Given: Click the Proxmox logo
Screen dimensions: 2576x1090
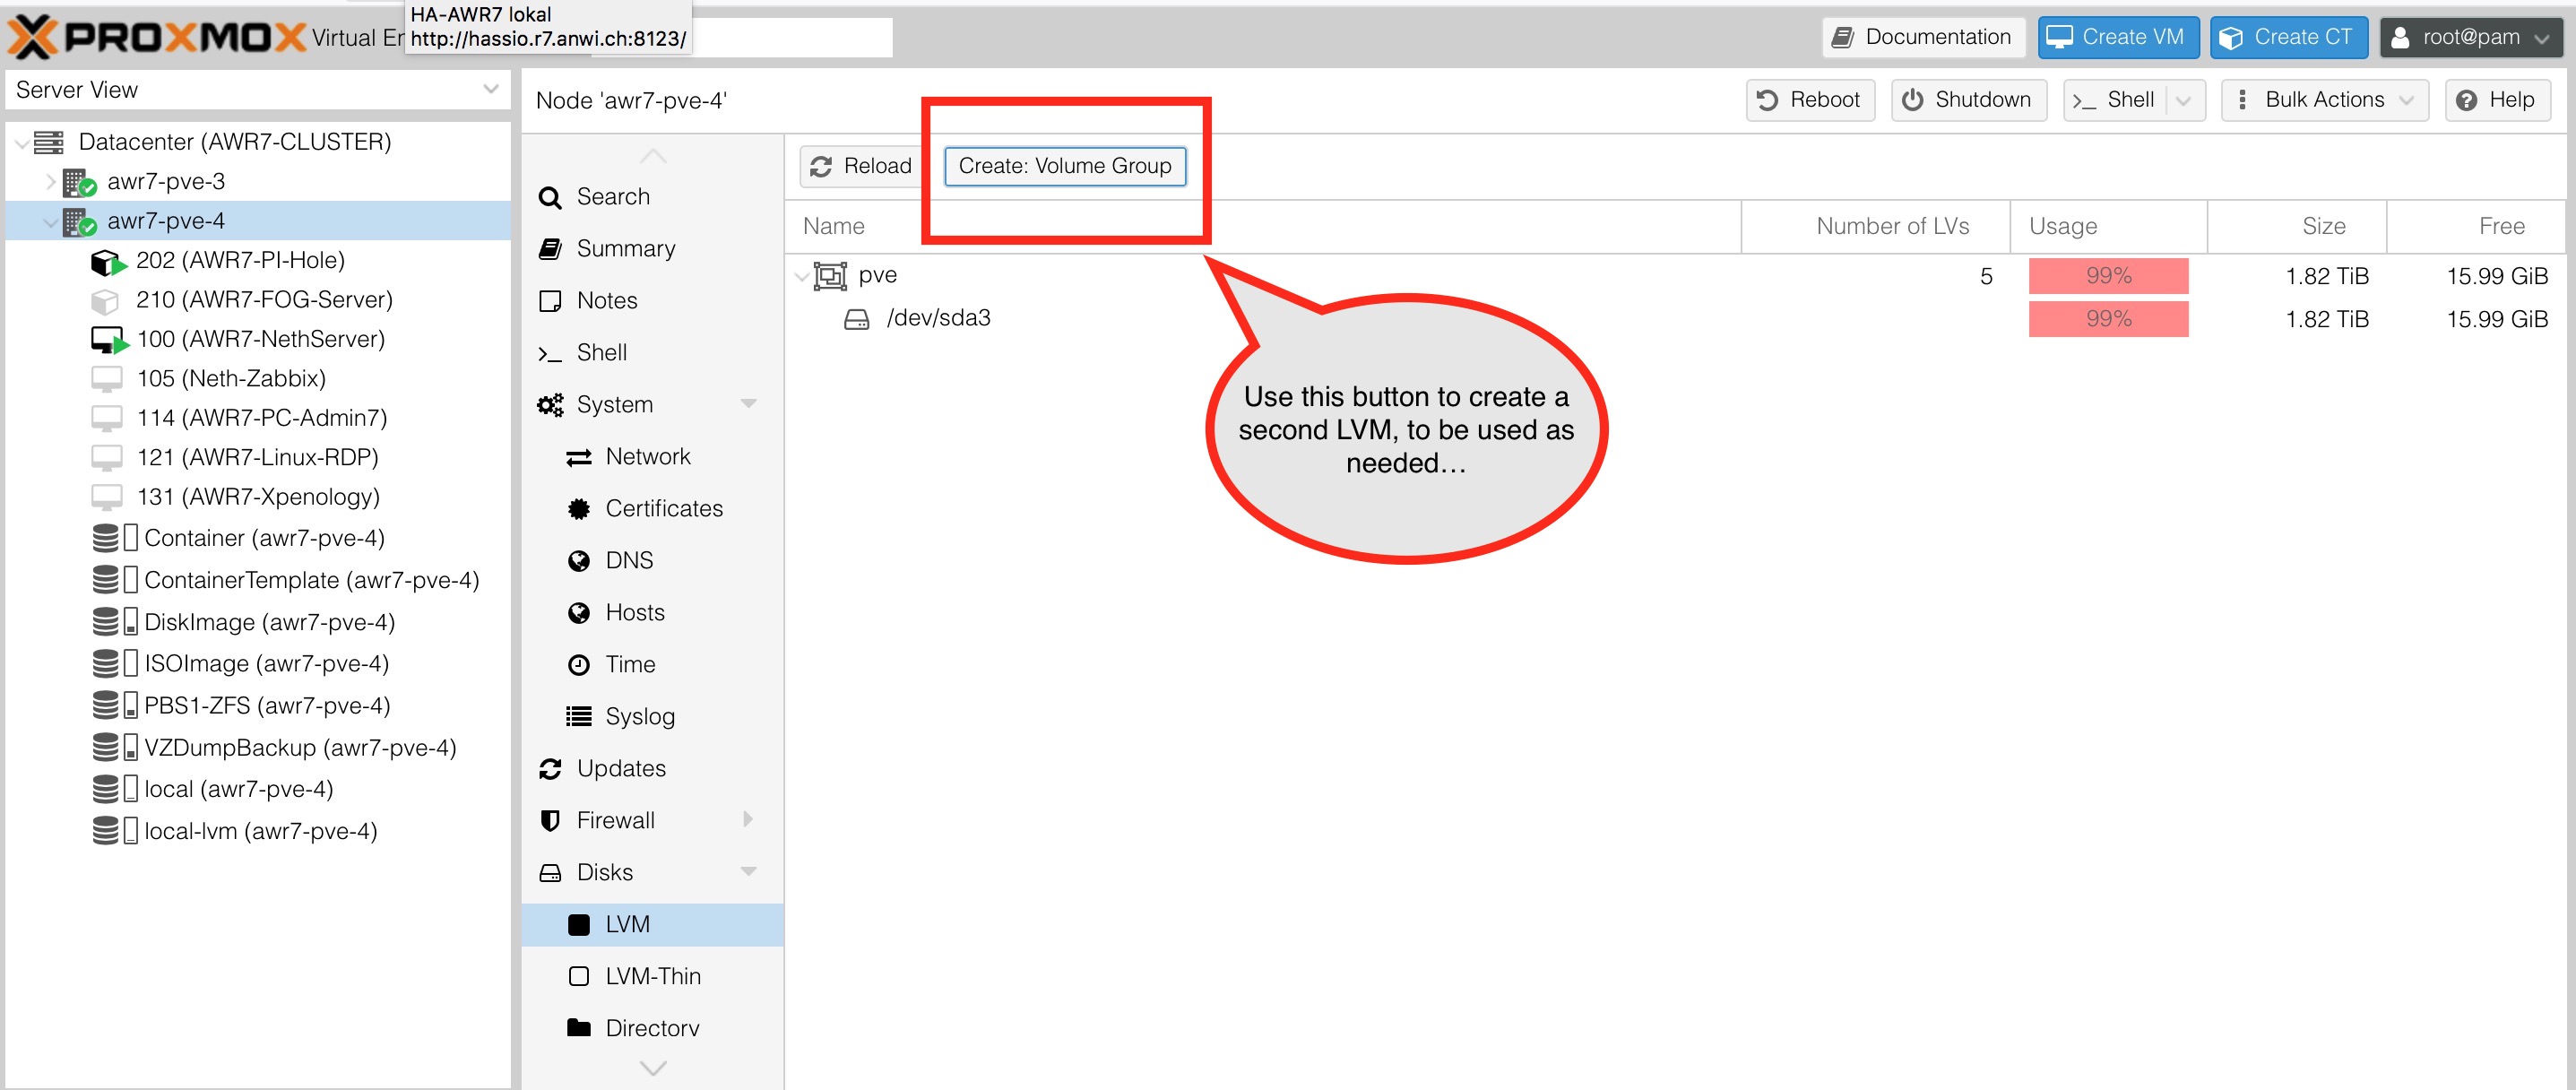Looking at the screenshot, I should click(156, 37).
